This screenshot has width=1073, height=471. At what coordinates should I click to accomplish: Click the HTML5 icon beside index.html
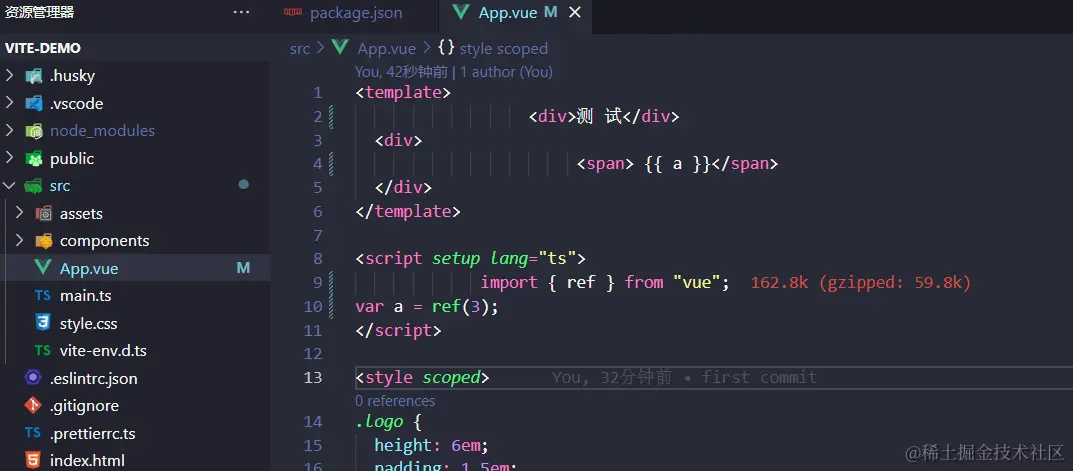tap(33, 460)
